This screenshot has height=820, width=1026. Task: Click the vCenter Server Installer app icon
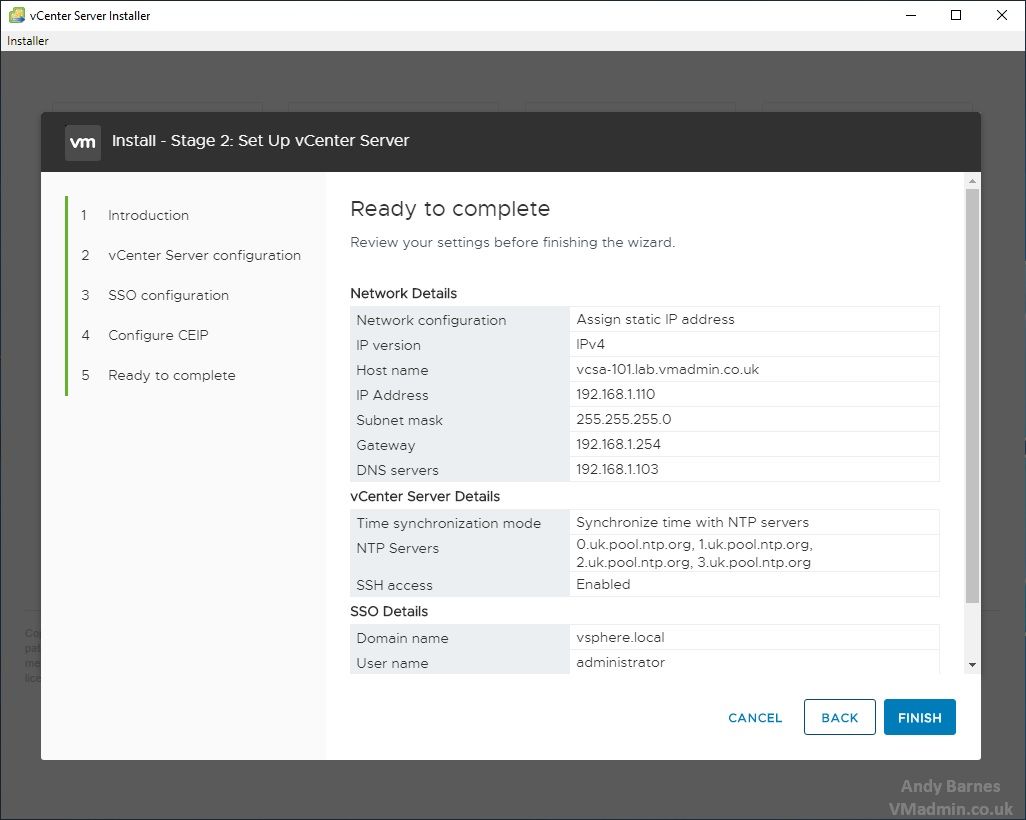16,15
